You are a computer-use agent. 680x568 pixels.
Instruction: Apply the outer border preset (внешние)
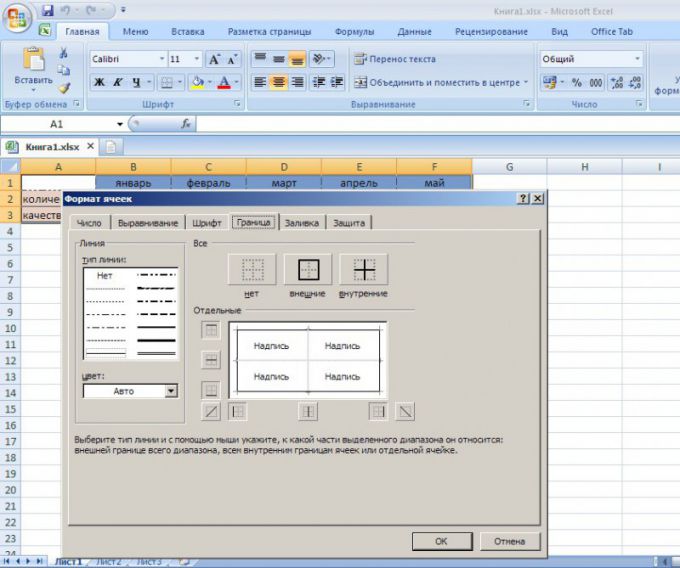307,270
